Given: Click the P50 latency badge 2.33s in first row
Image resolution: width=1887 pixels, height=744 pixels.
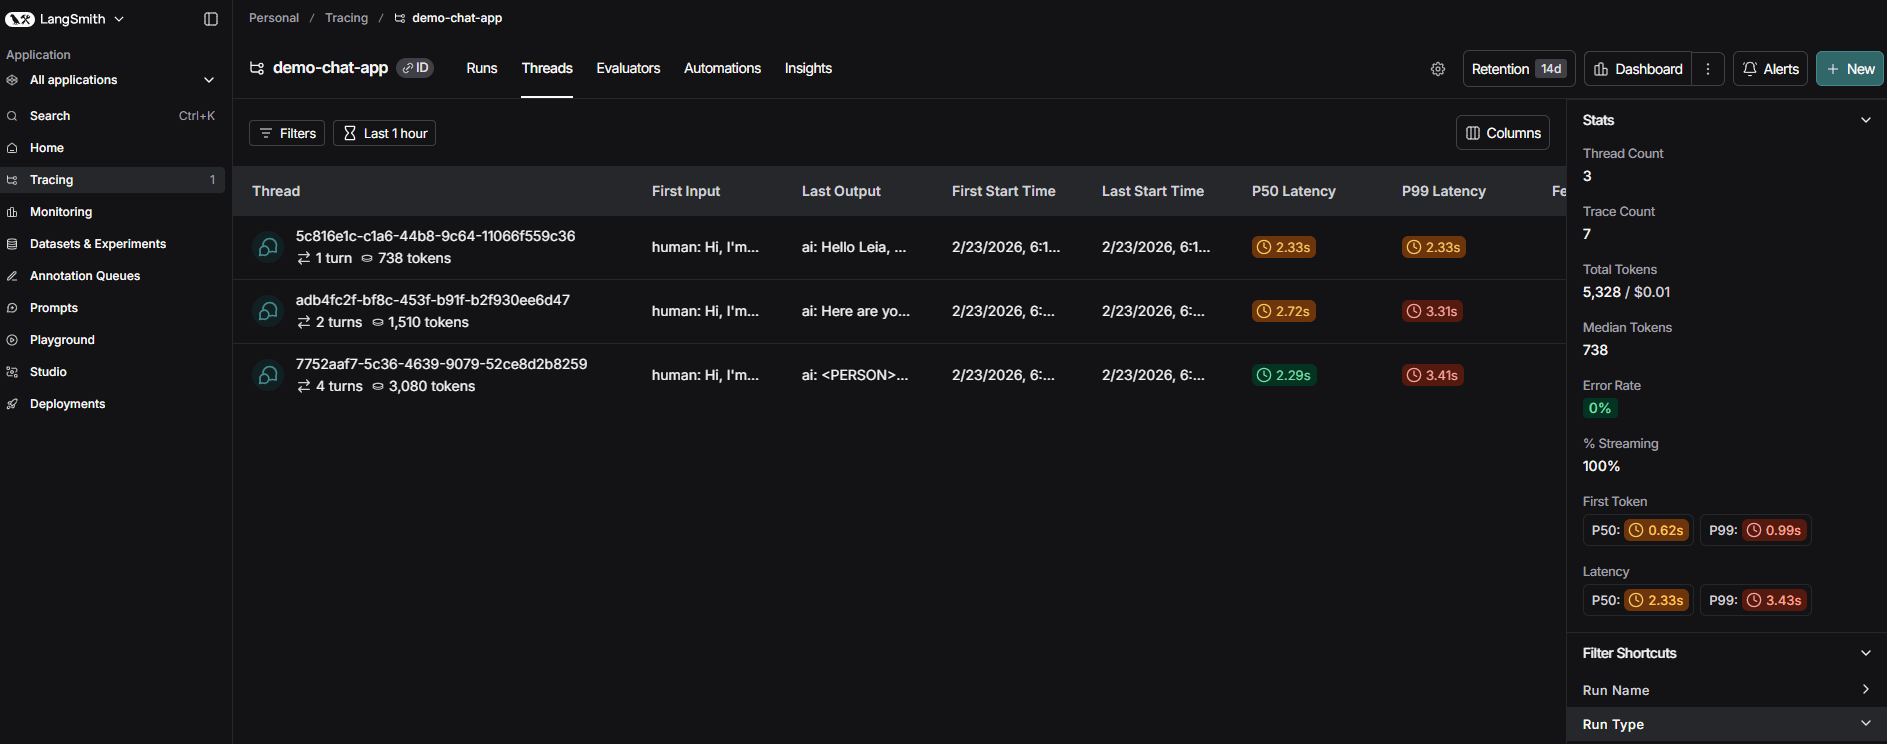Looking at the screenshot, I should tap(1284, 247).
